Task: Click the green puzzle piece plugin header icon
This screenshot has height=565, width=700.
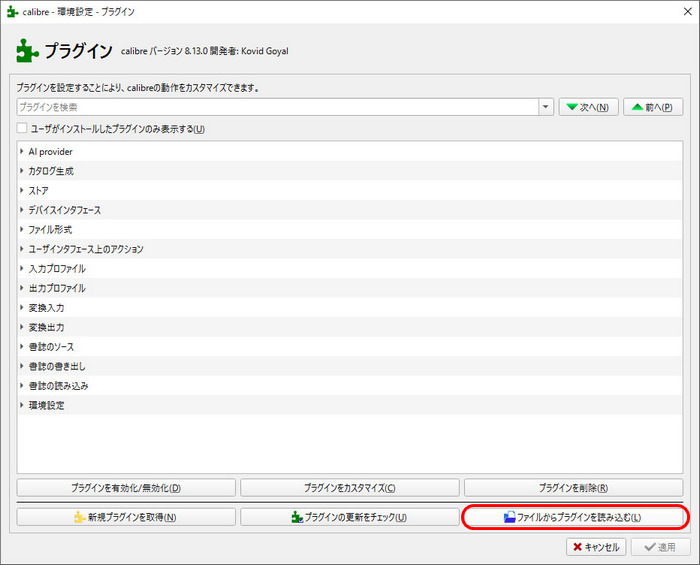Action: [x=27, y=50]
